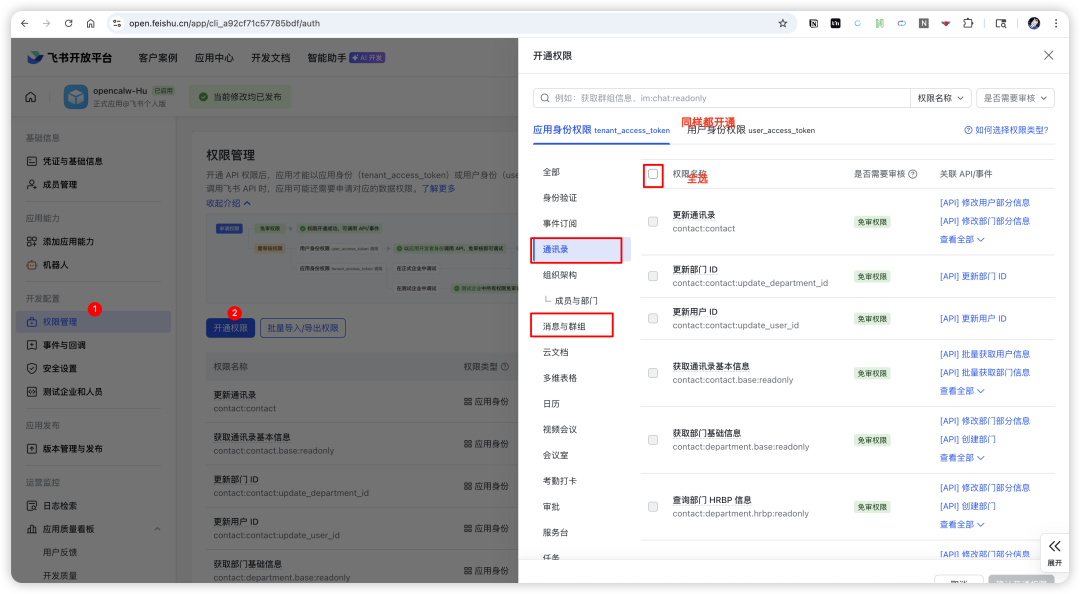Enable the 更新通讯录 contact:contact permission
Image resolution: width=1080 pixels, height=594 pixels.
(653, 221)
